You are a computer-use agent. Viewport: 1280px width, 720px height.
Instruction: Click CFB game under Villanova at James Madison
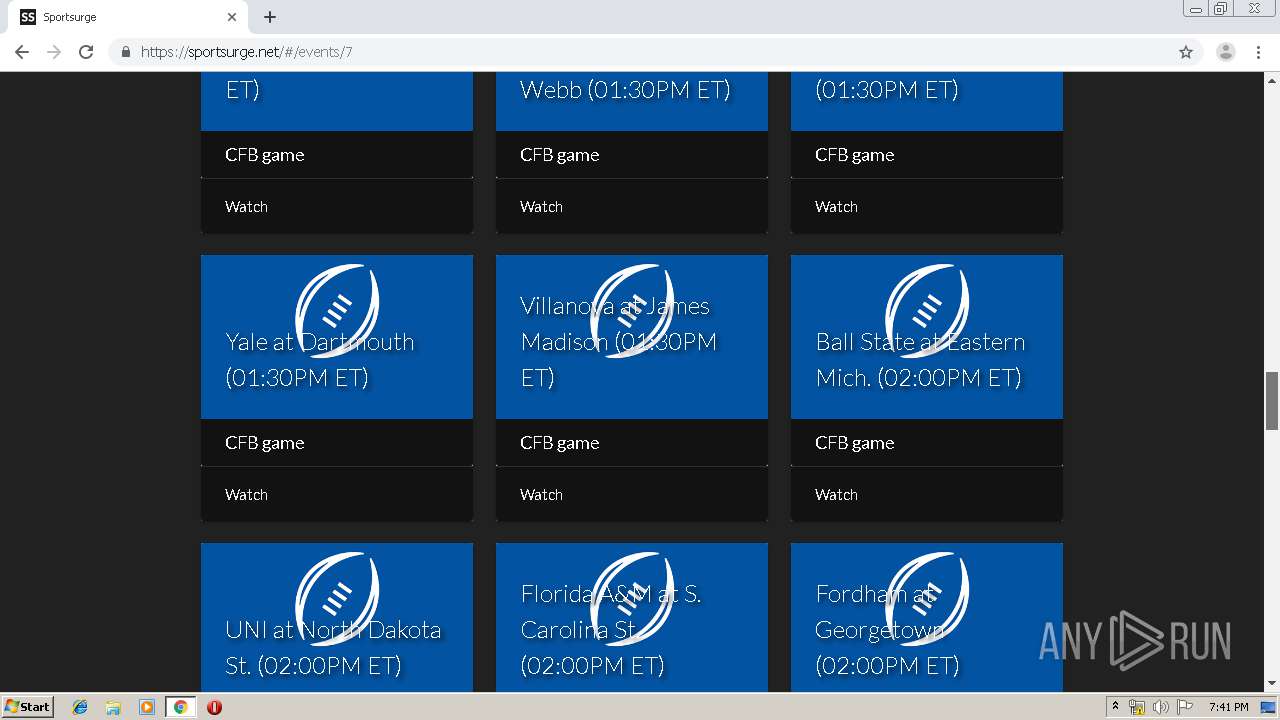click(x=560, y=443)
